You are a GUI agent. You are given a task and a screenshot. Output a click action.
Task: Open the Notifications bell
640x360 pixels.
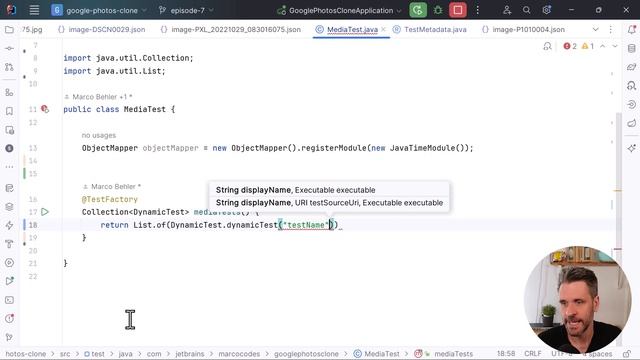(631, 29)
